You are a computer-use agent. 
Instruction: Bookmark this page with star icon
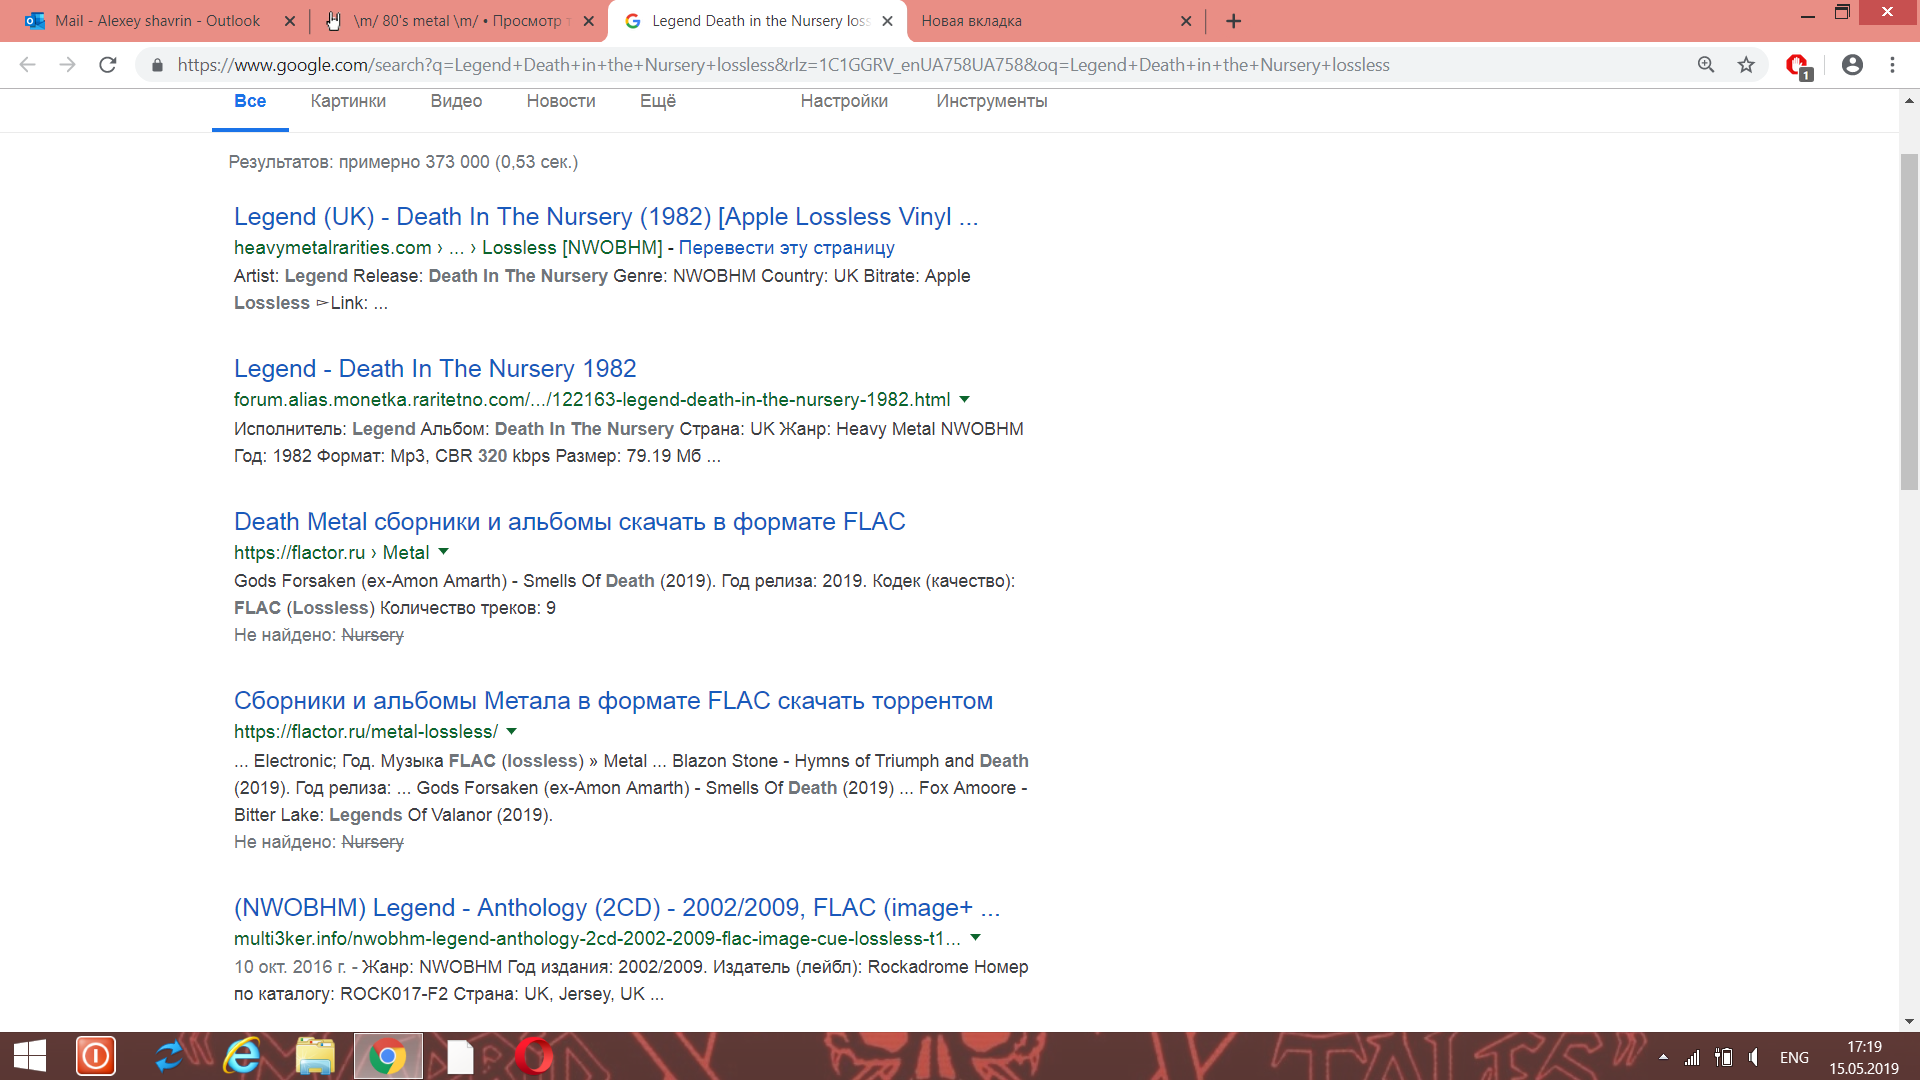coord(1746,65)
